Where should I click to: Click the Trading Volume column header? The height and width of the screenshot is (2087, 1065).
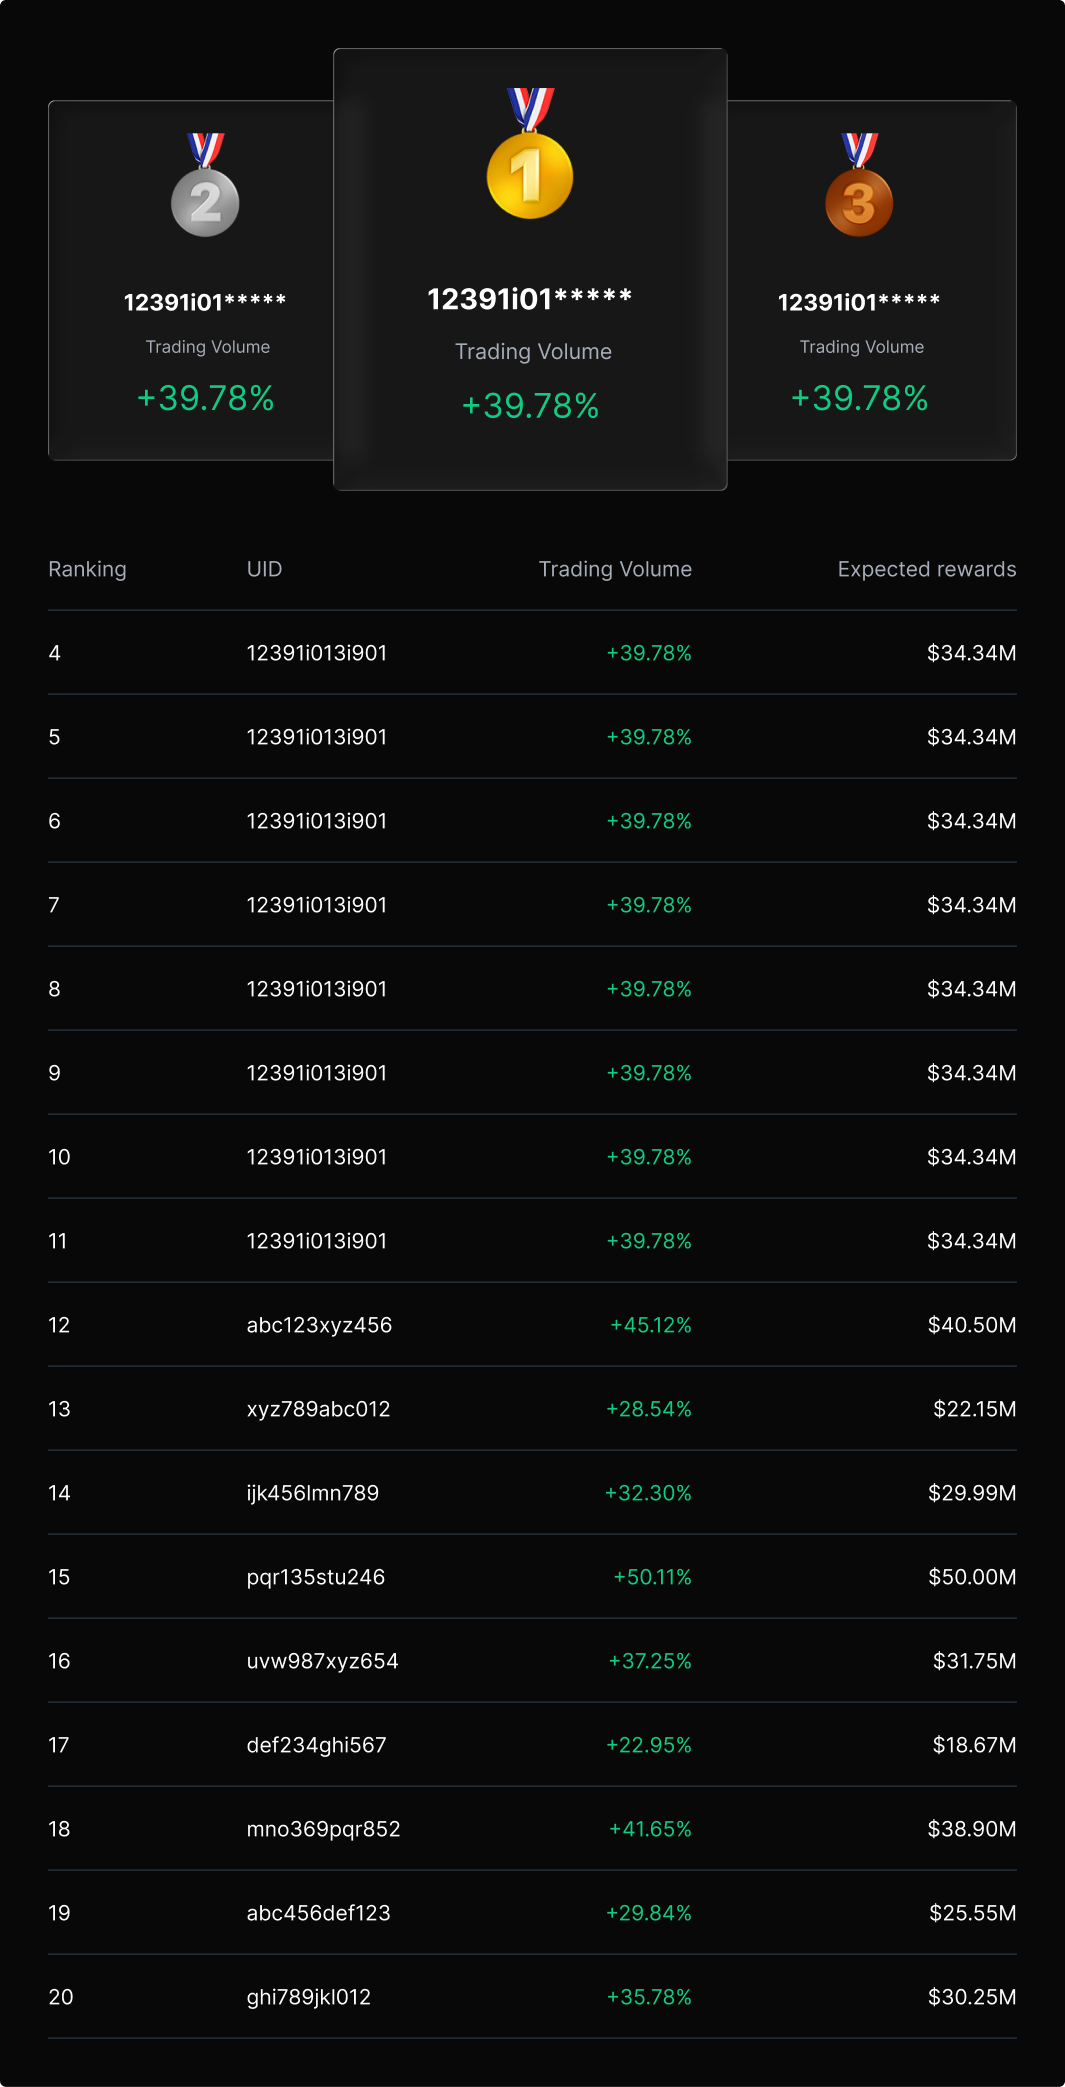(x=615, y=569)
